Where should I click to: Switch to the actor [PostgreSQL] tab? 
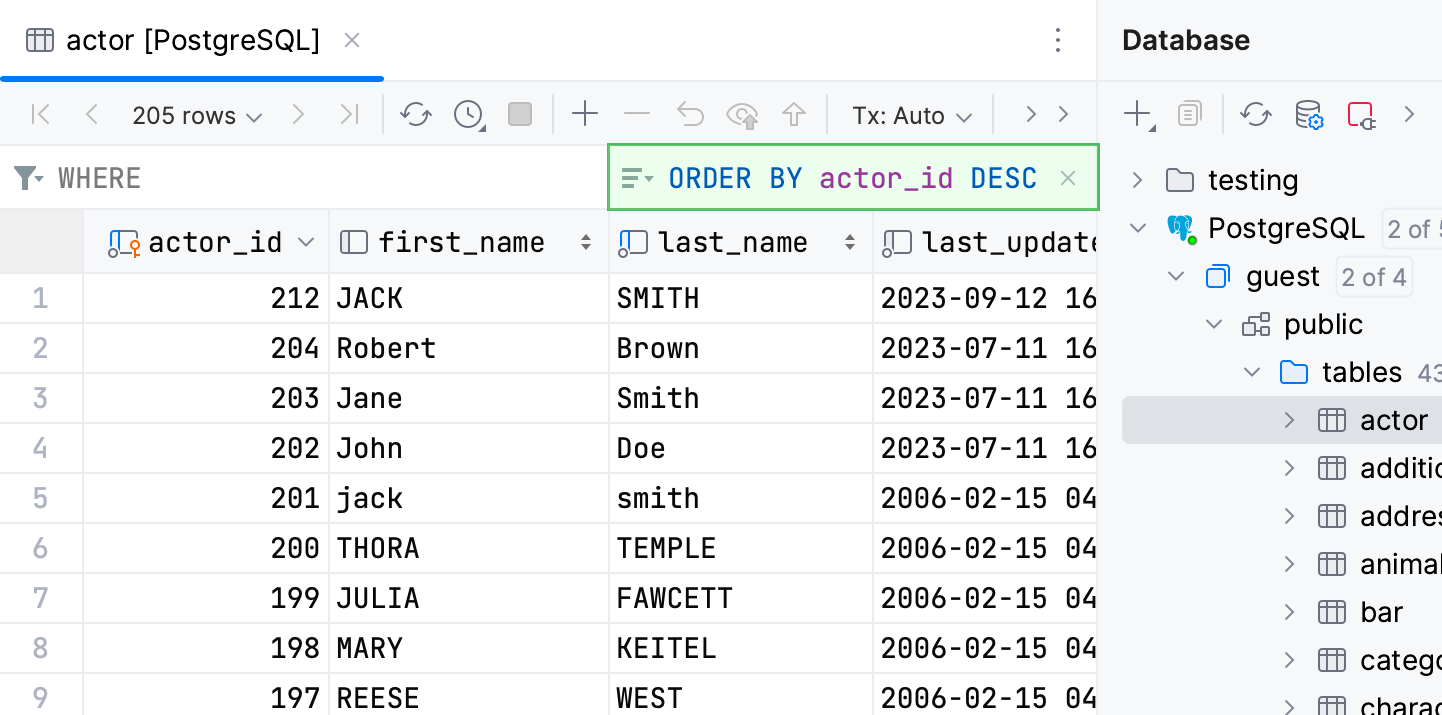[x=190, y=40]
